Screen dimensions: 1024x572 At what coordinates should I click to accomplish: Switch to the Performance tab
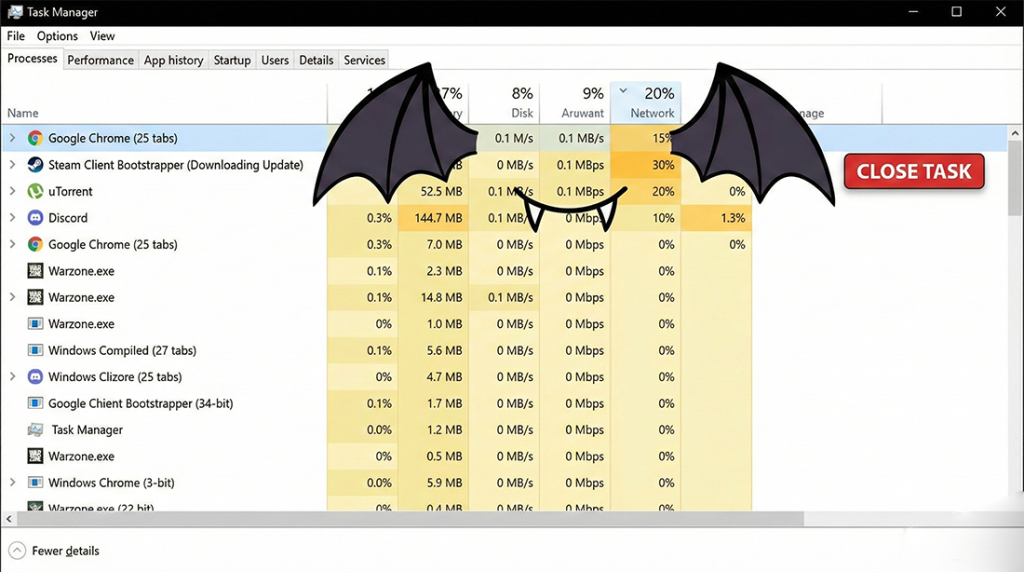click(x=100, y=60)
